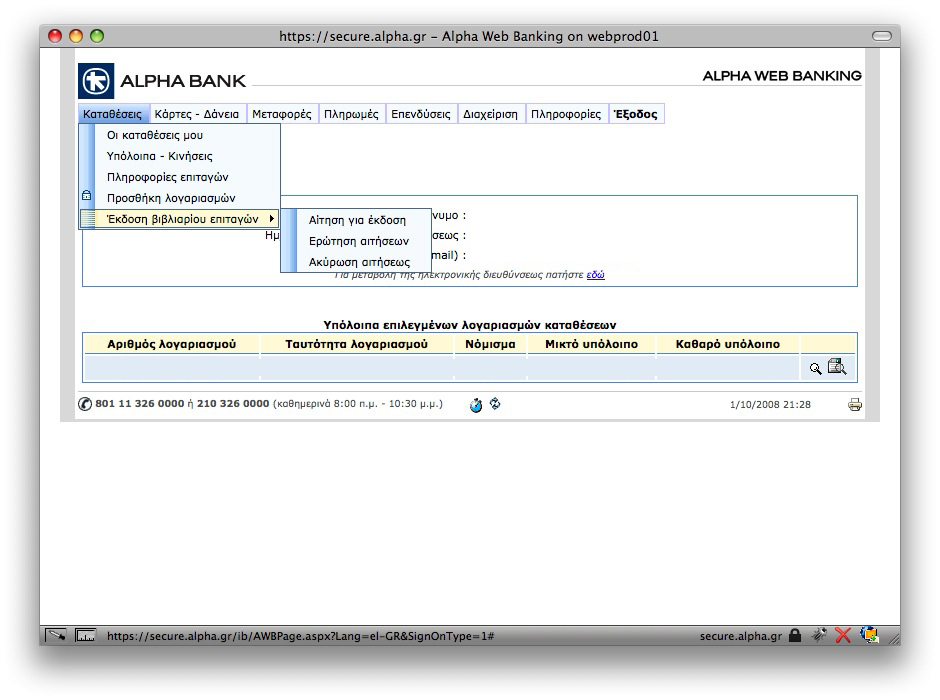
Task: Click secure.alpha.gr domain in the status bar
Action: pos(741,636)
